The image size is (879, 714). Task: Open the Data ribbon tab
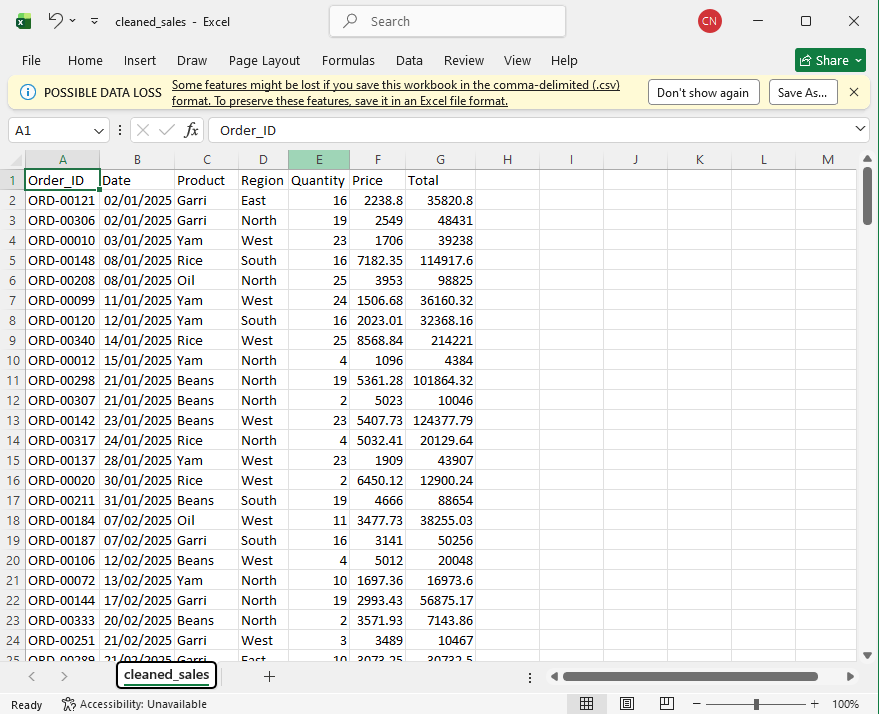point(409,61)
